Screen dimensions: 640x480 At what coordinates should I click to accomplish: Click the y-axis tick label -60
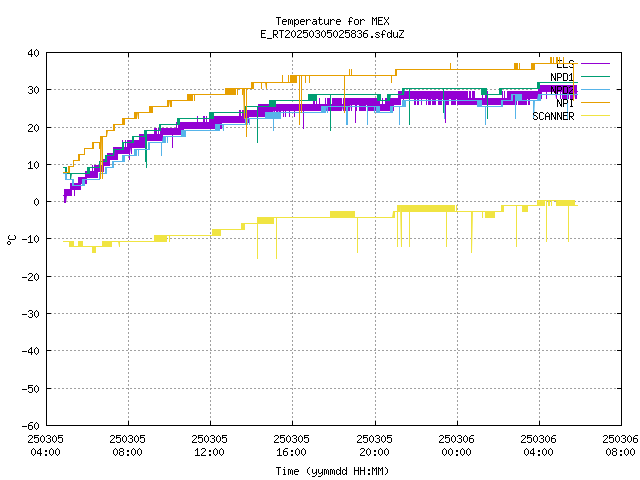coord(31,426)
